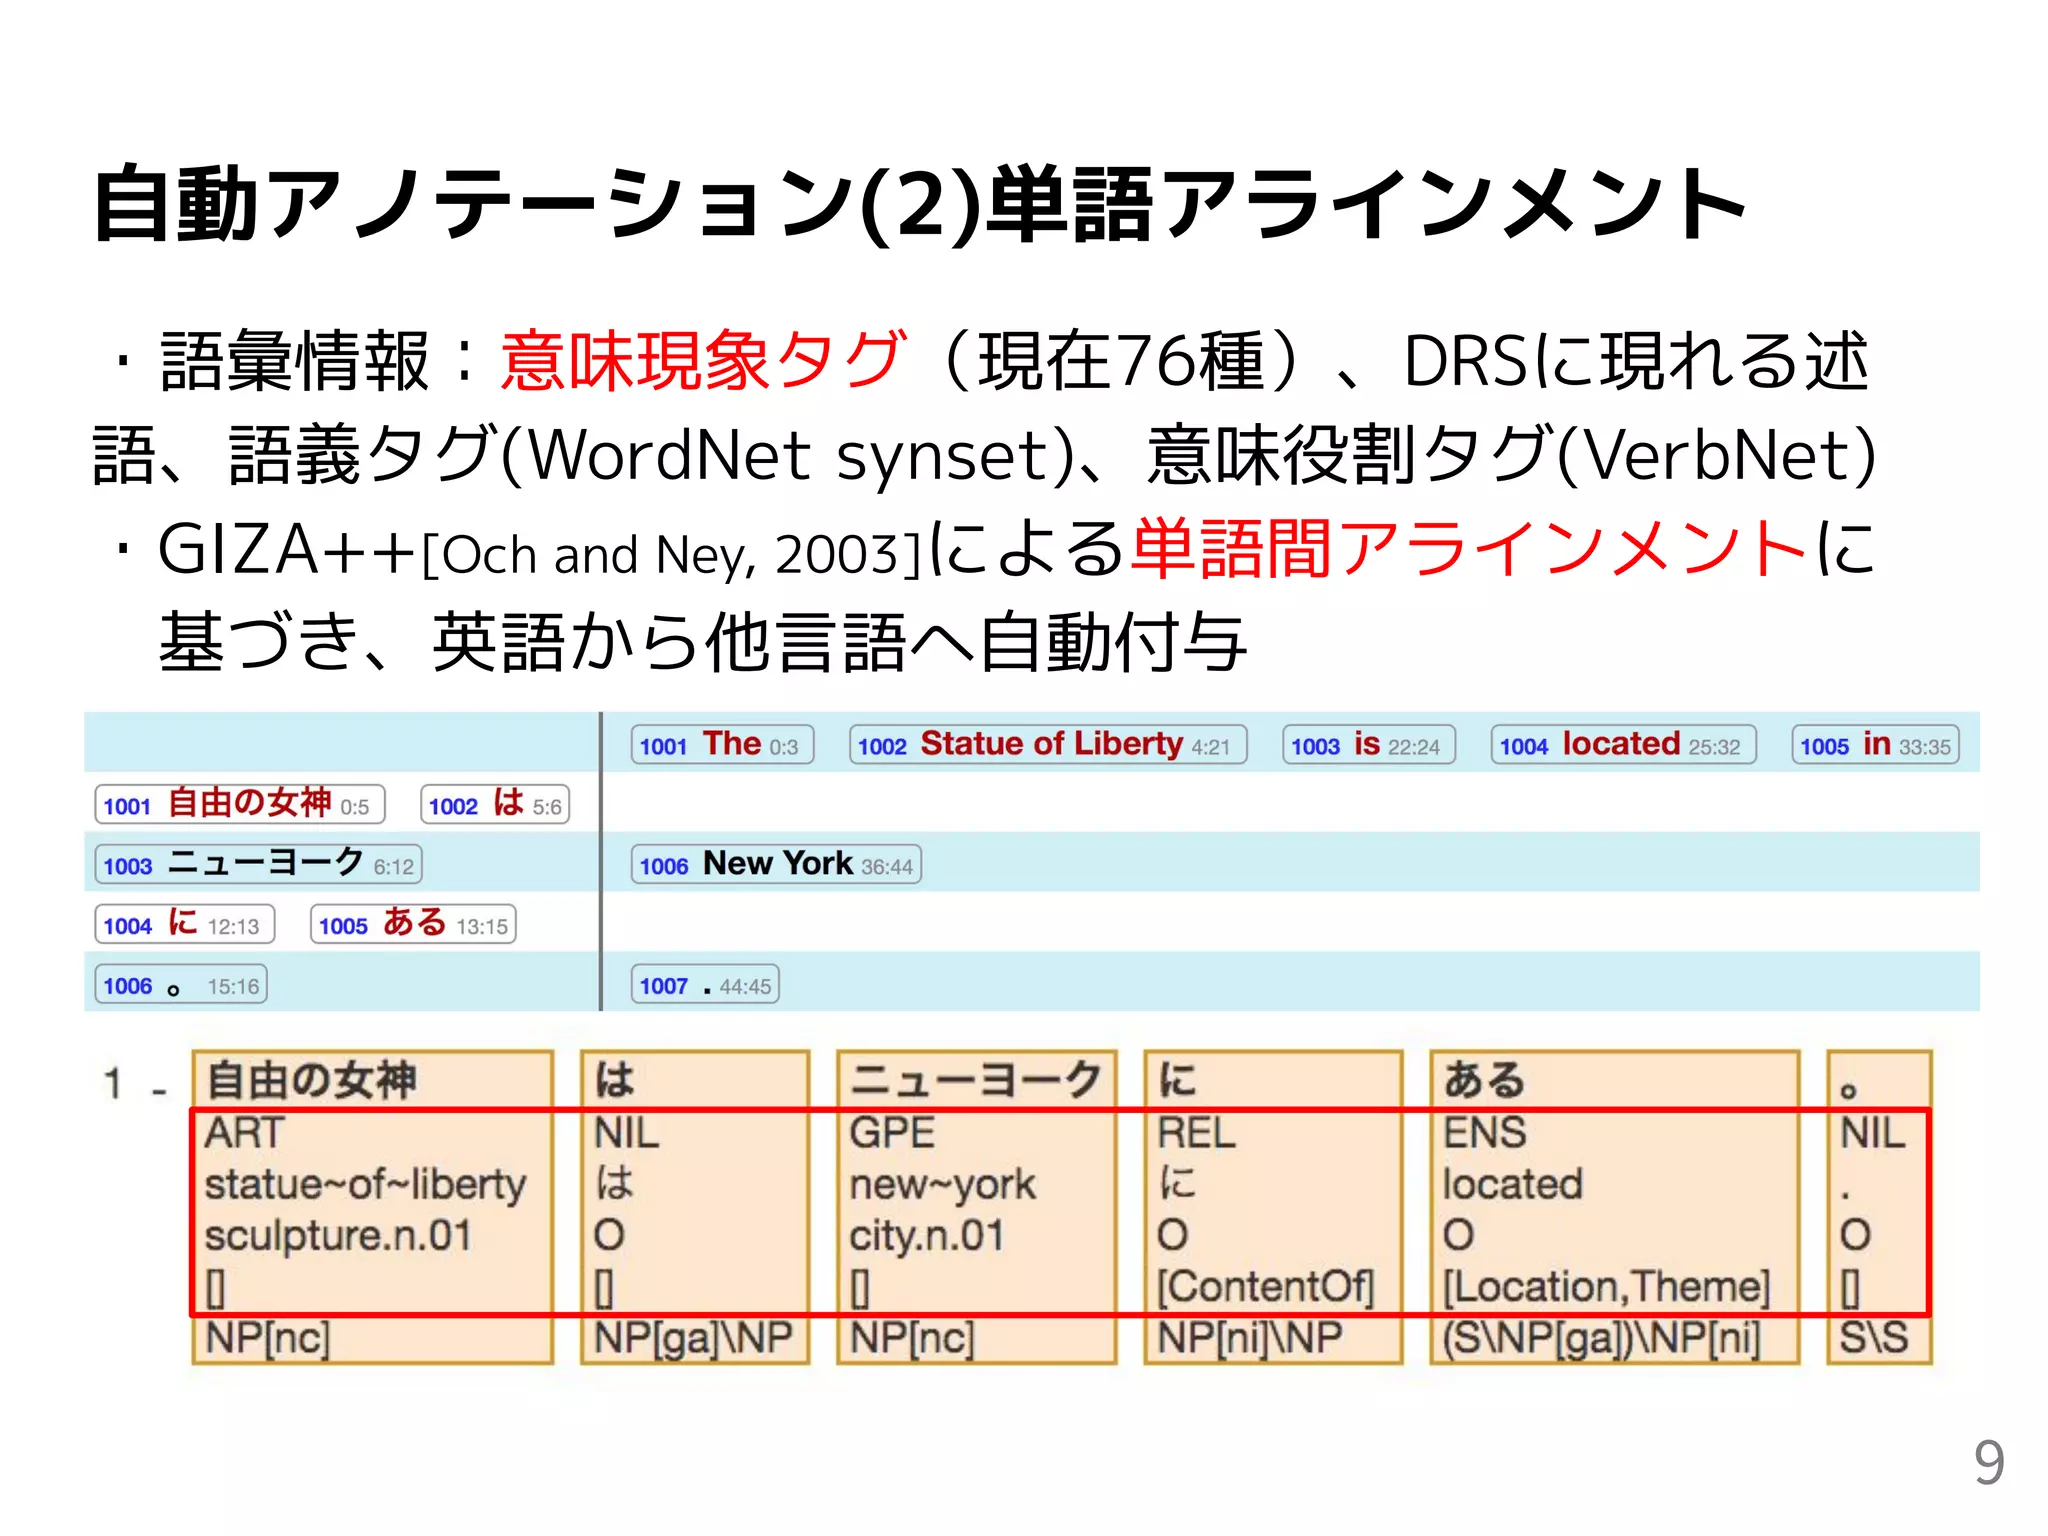Click the '(S\NP[ga])\NP[ni]' category label

pyautogui.click(x=1601, y=1338)
